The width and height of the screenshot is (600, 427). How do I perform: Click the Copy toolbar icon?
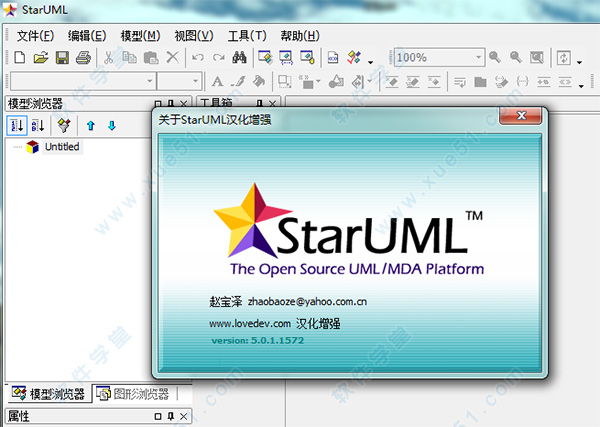tap(129, 58)
